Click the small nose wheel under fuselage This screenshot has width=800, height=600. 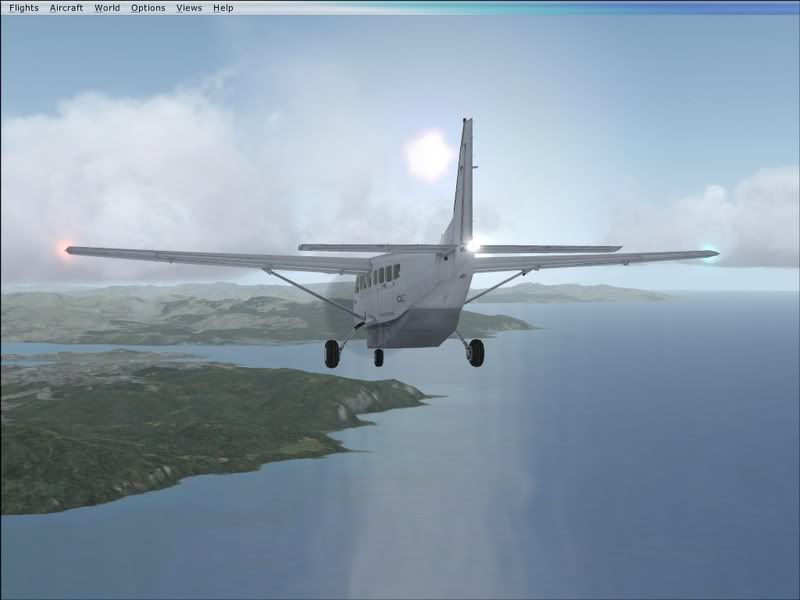coord(379,357)
